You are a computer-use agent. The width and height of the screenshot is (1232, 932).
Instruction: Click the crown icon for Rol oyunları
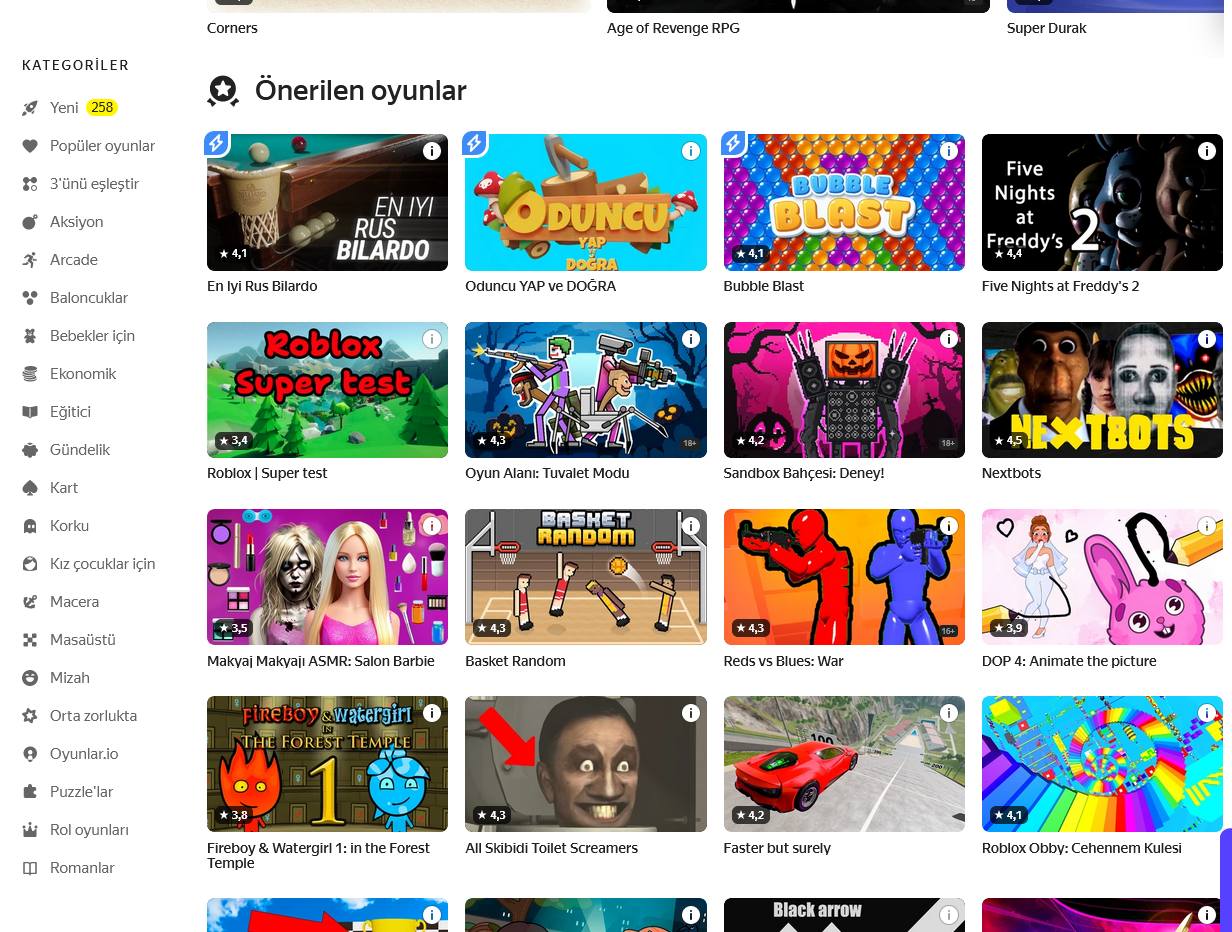coord(30,830)
